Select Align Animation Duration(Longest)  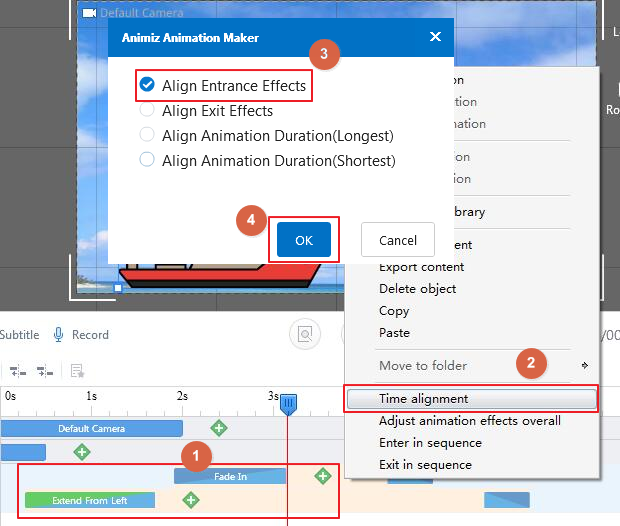[147, 135]
